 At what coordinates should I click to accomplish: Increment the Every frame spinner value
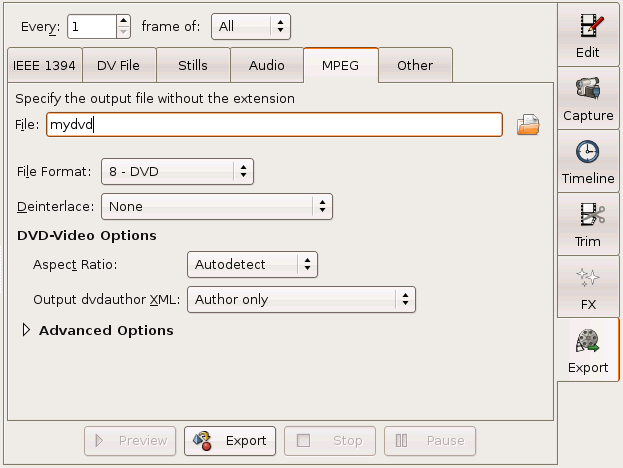(123, 19)
